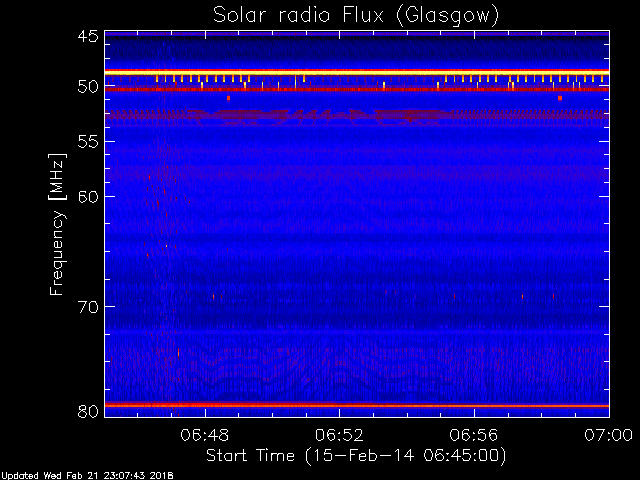Click the plot title 'Solar radio Flux (Glasgow)'
Screen dimensions: 640x480
(x=356, y=16)
